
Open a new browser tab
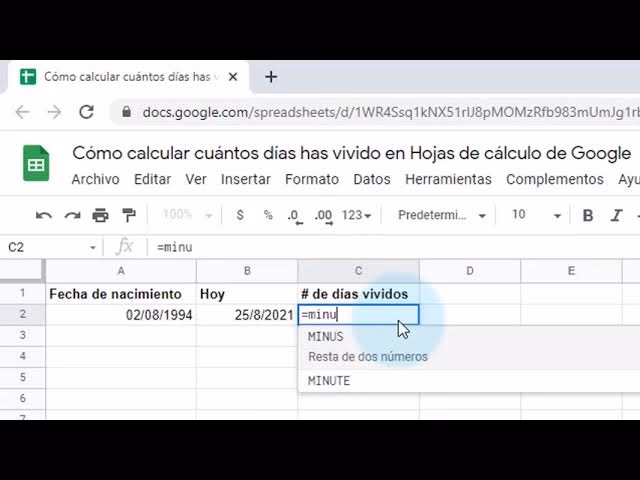point(271,77)
